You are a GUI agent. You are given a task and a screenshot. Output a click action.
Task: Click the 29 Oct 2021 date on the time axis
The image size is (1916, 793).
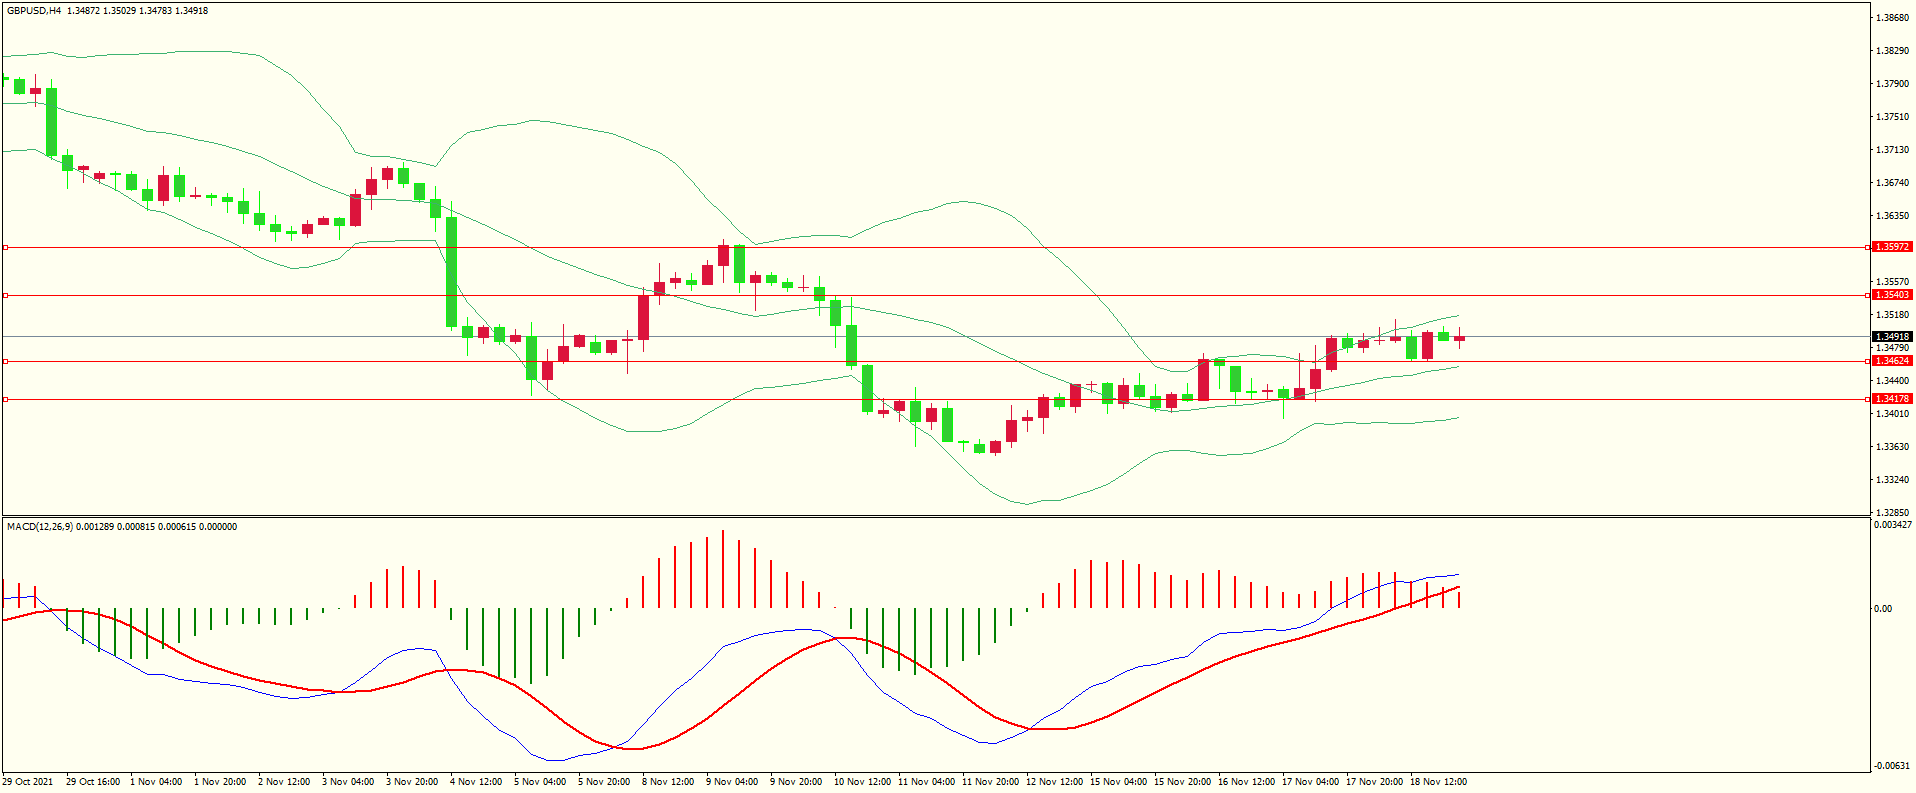(28, 782)
